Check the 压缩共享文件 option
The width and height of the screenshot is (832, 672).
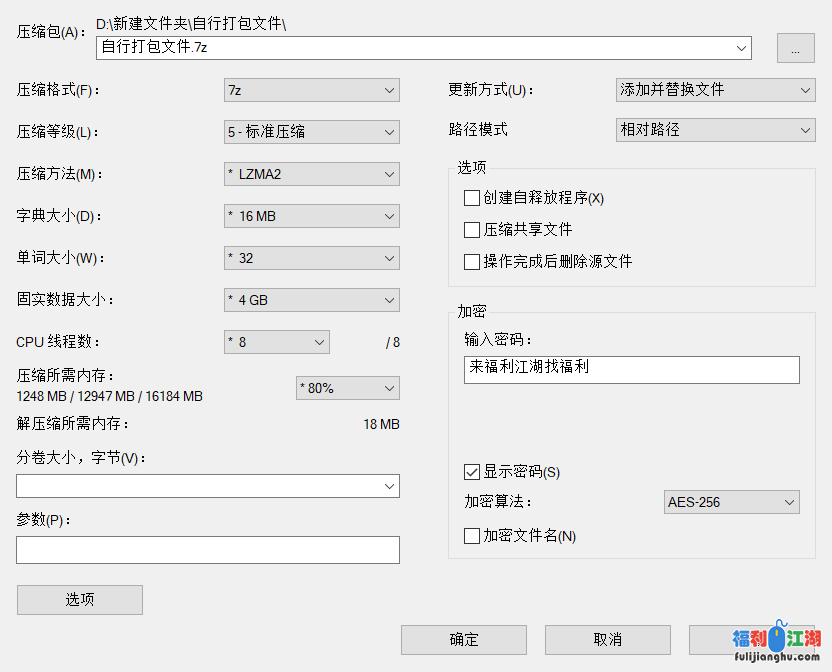pyautogui.click(x=472, y=230)
